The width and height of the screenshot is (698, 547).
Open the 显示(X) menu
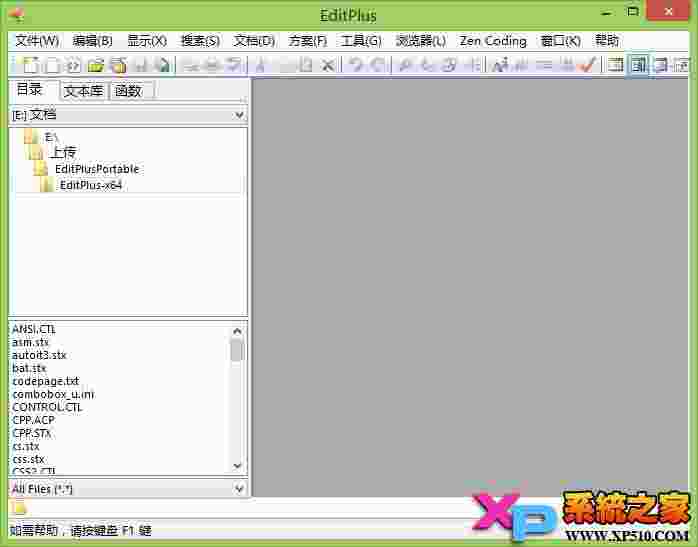(x=147, y=41)
